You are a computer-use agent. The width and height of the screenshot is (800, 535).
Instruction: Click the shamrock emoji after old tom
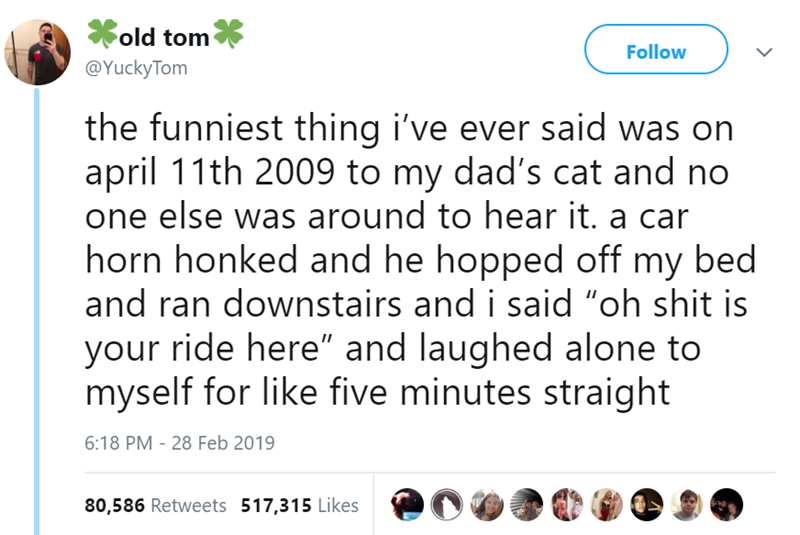tap(229, 34)
